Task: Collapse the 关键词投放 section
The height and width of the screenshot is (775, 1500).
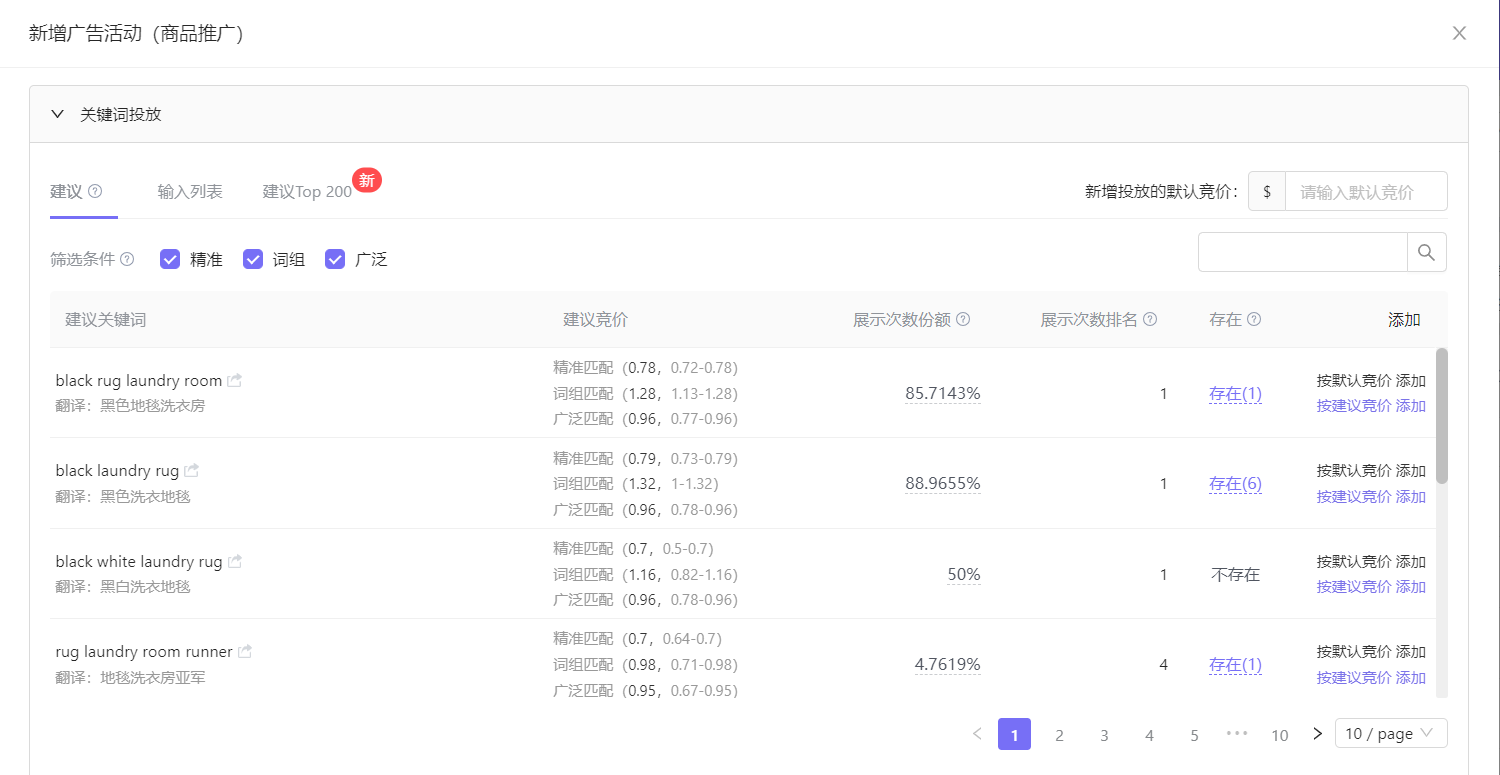Action: [x=58, y=114]
